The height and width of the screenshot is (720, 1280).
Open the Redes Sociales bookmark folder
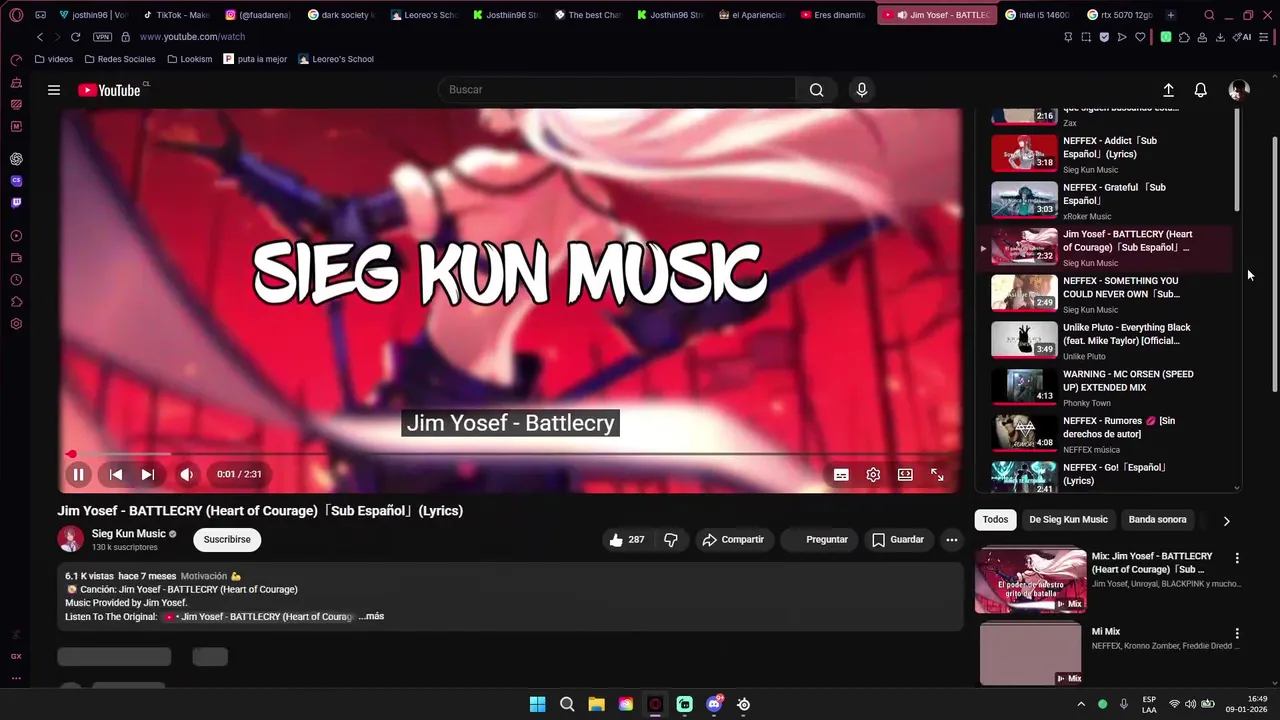coord(120,59)
